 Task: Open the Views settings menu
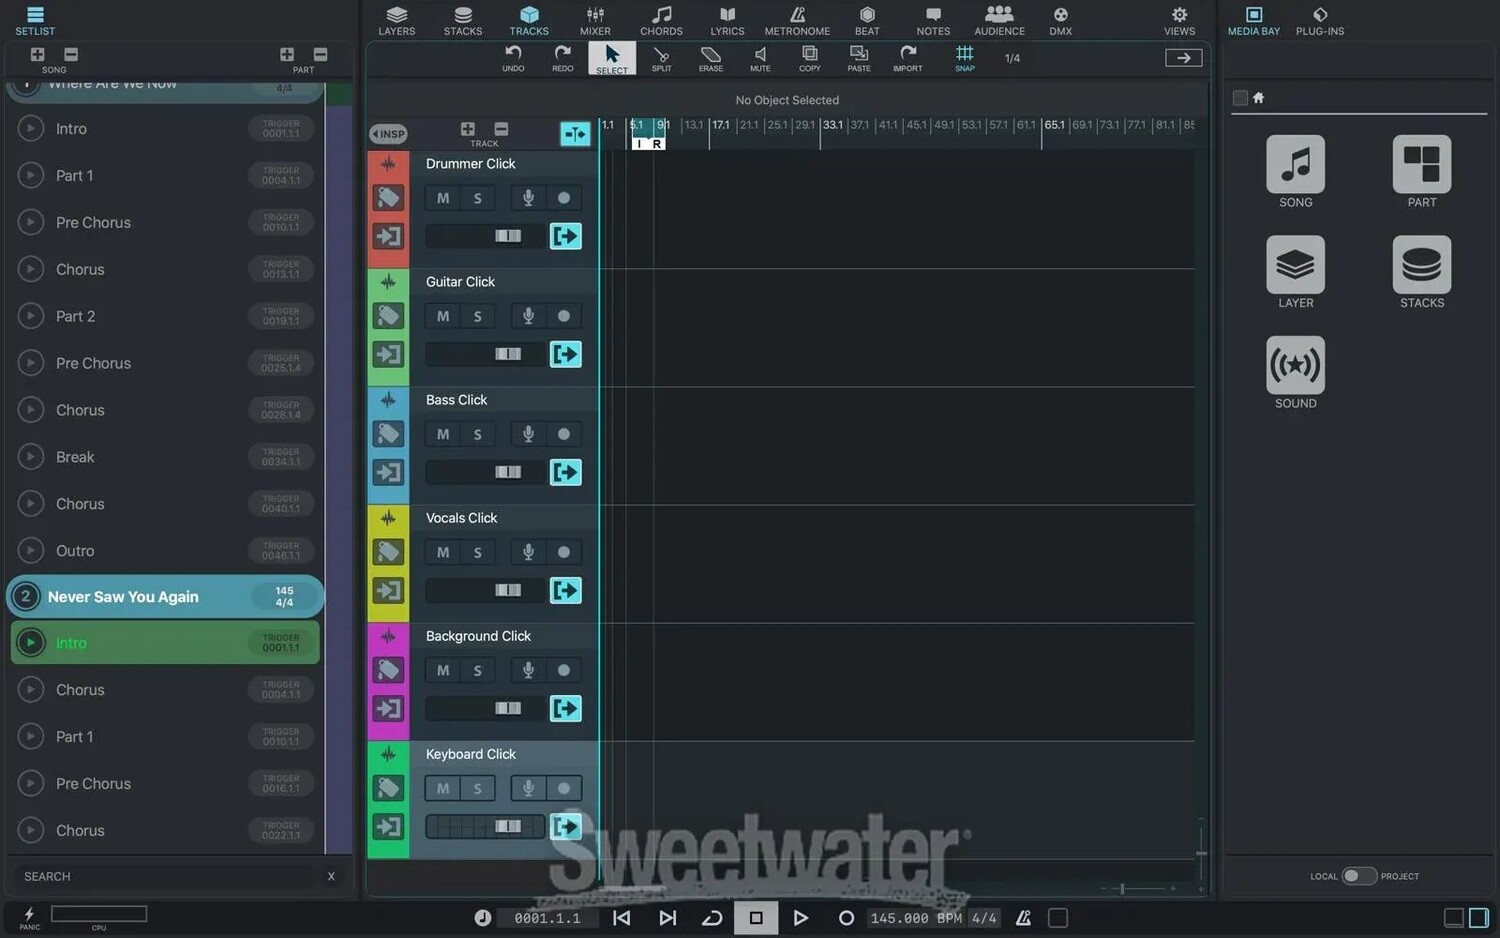(1179, 20)
